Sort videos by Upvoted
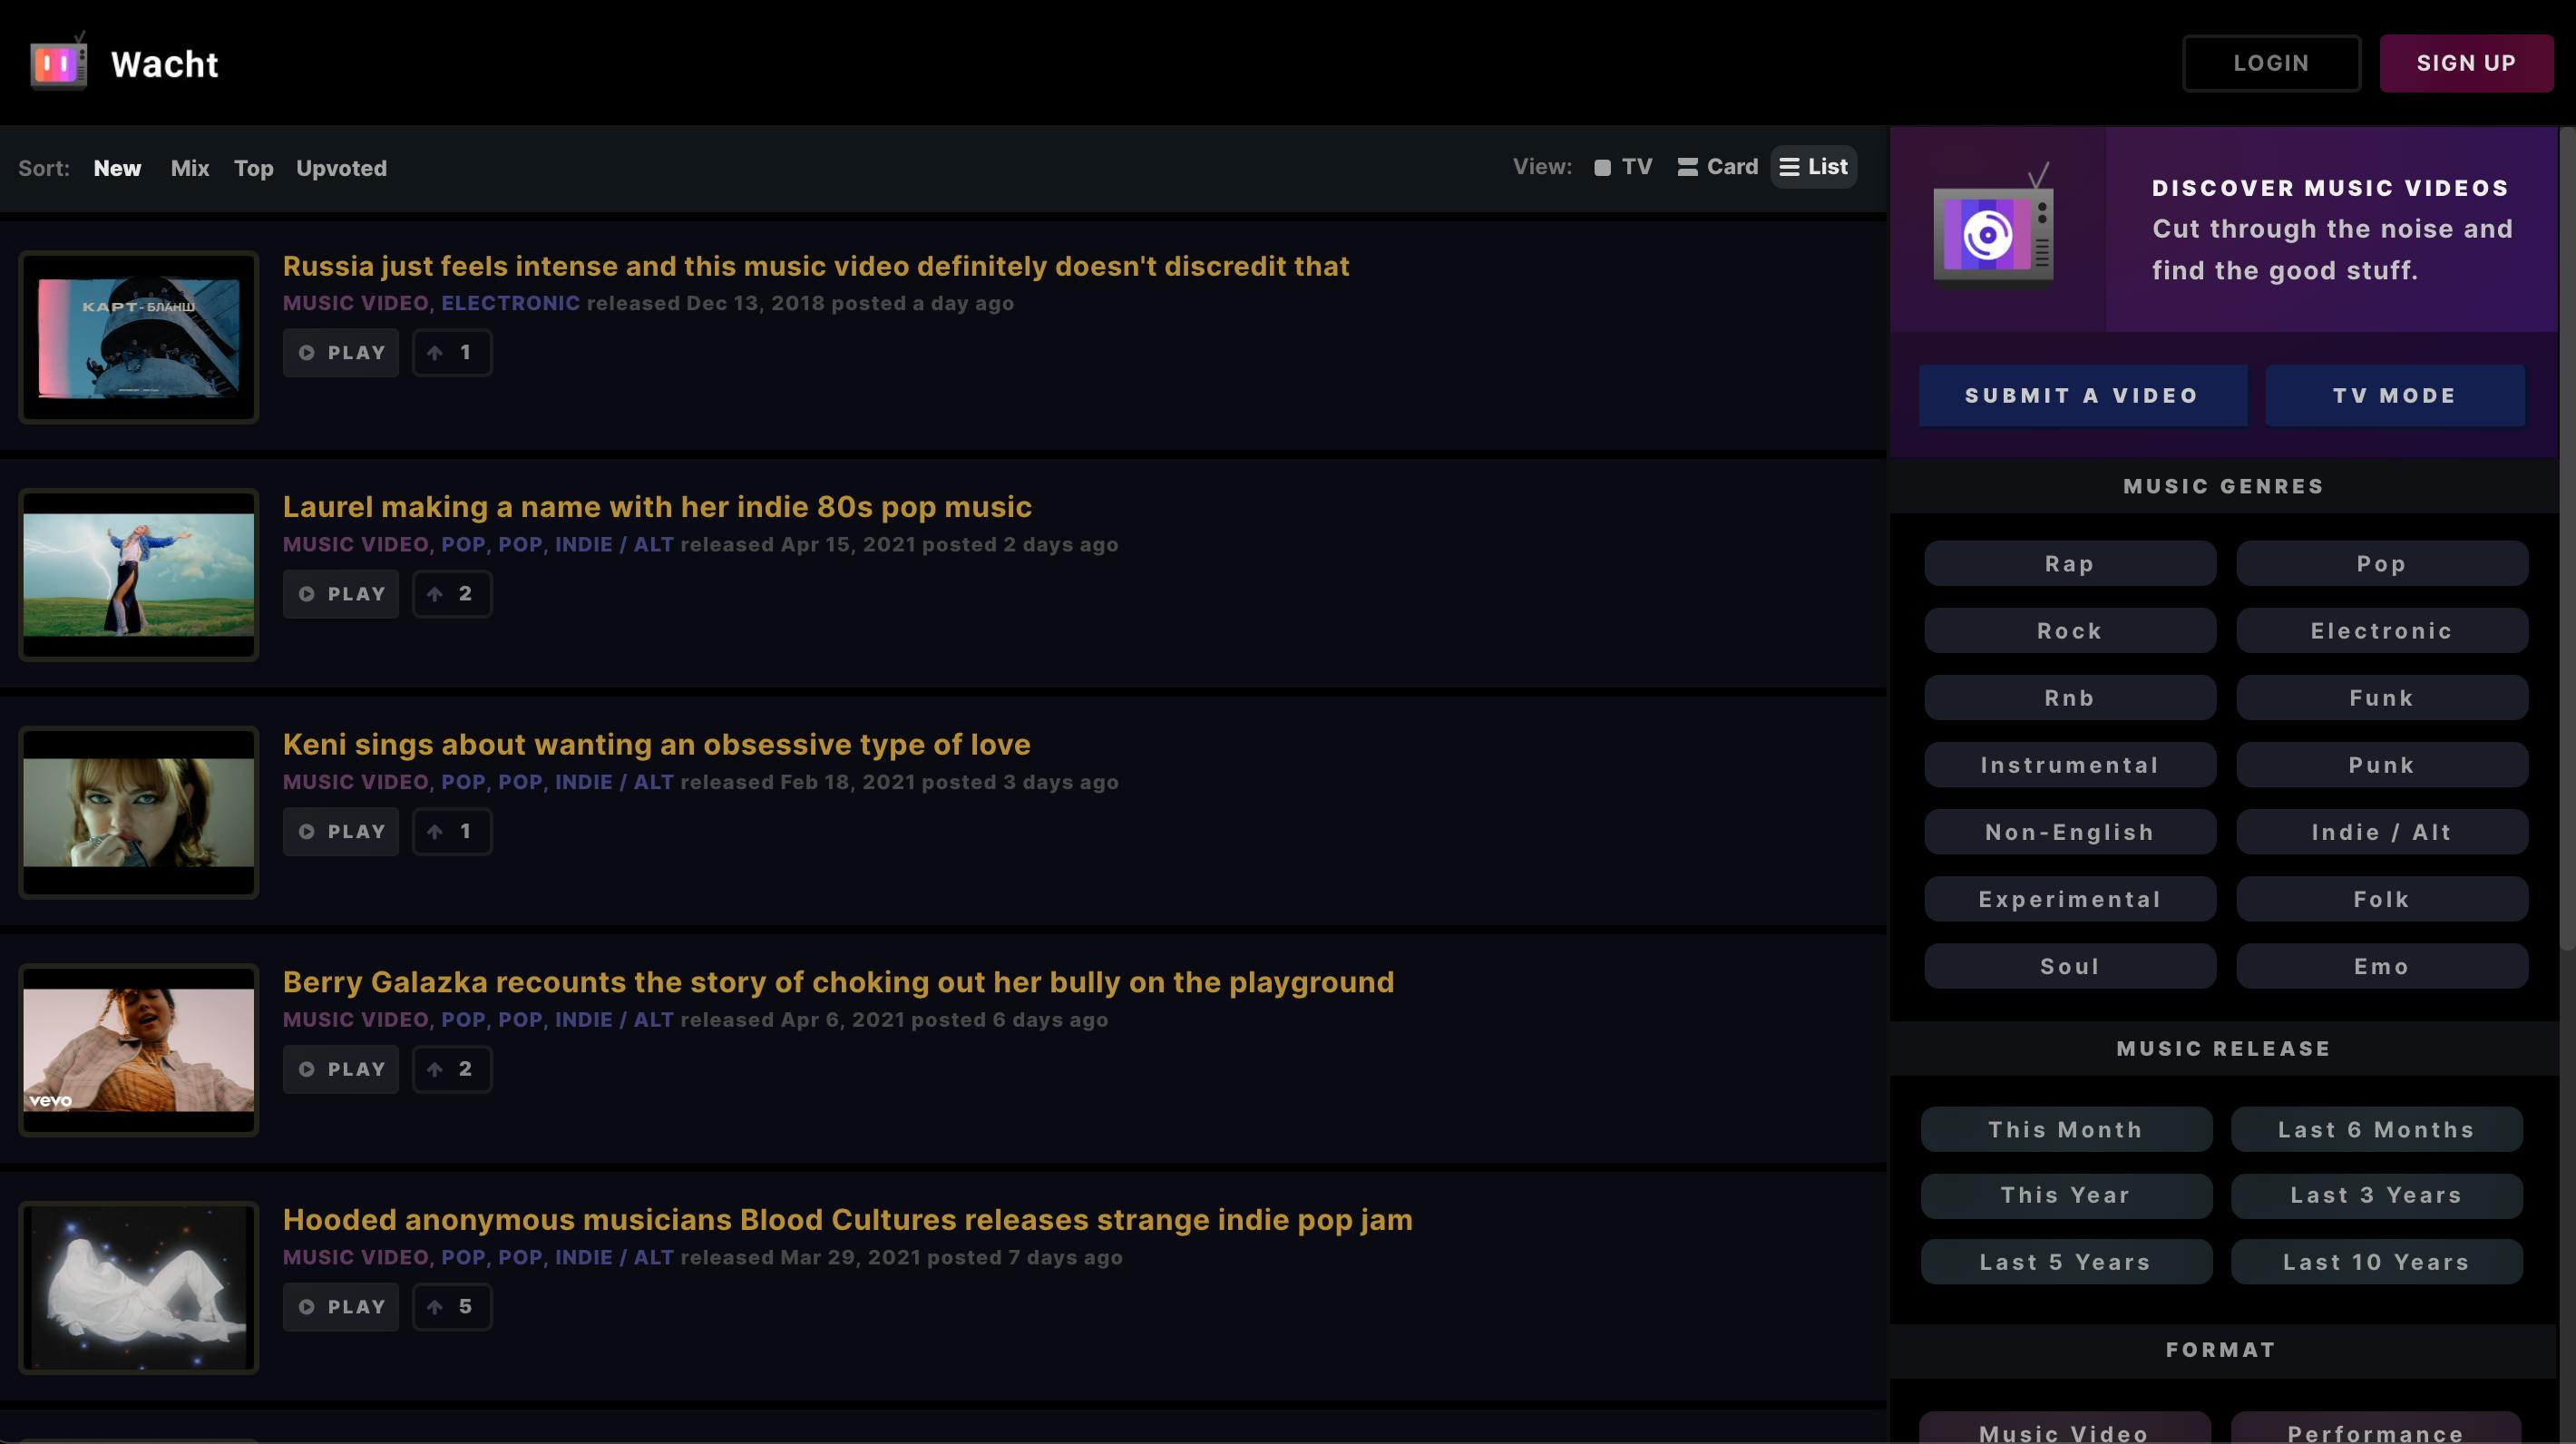 pos(341,168)
